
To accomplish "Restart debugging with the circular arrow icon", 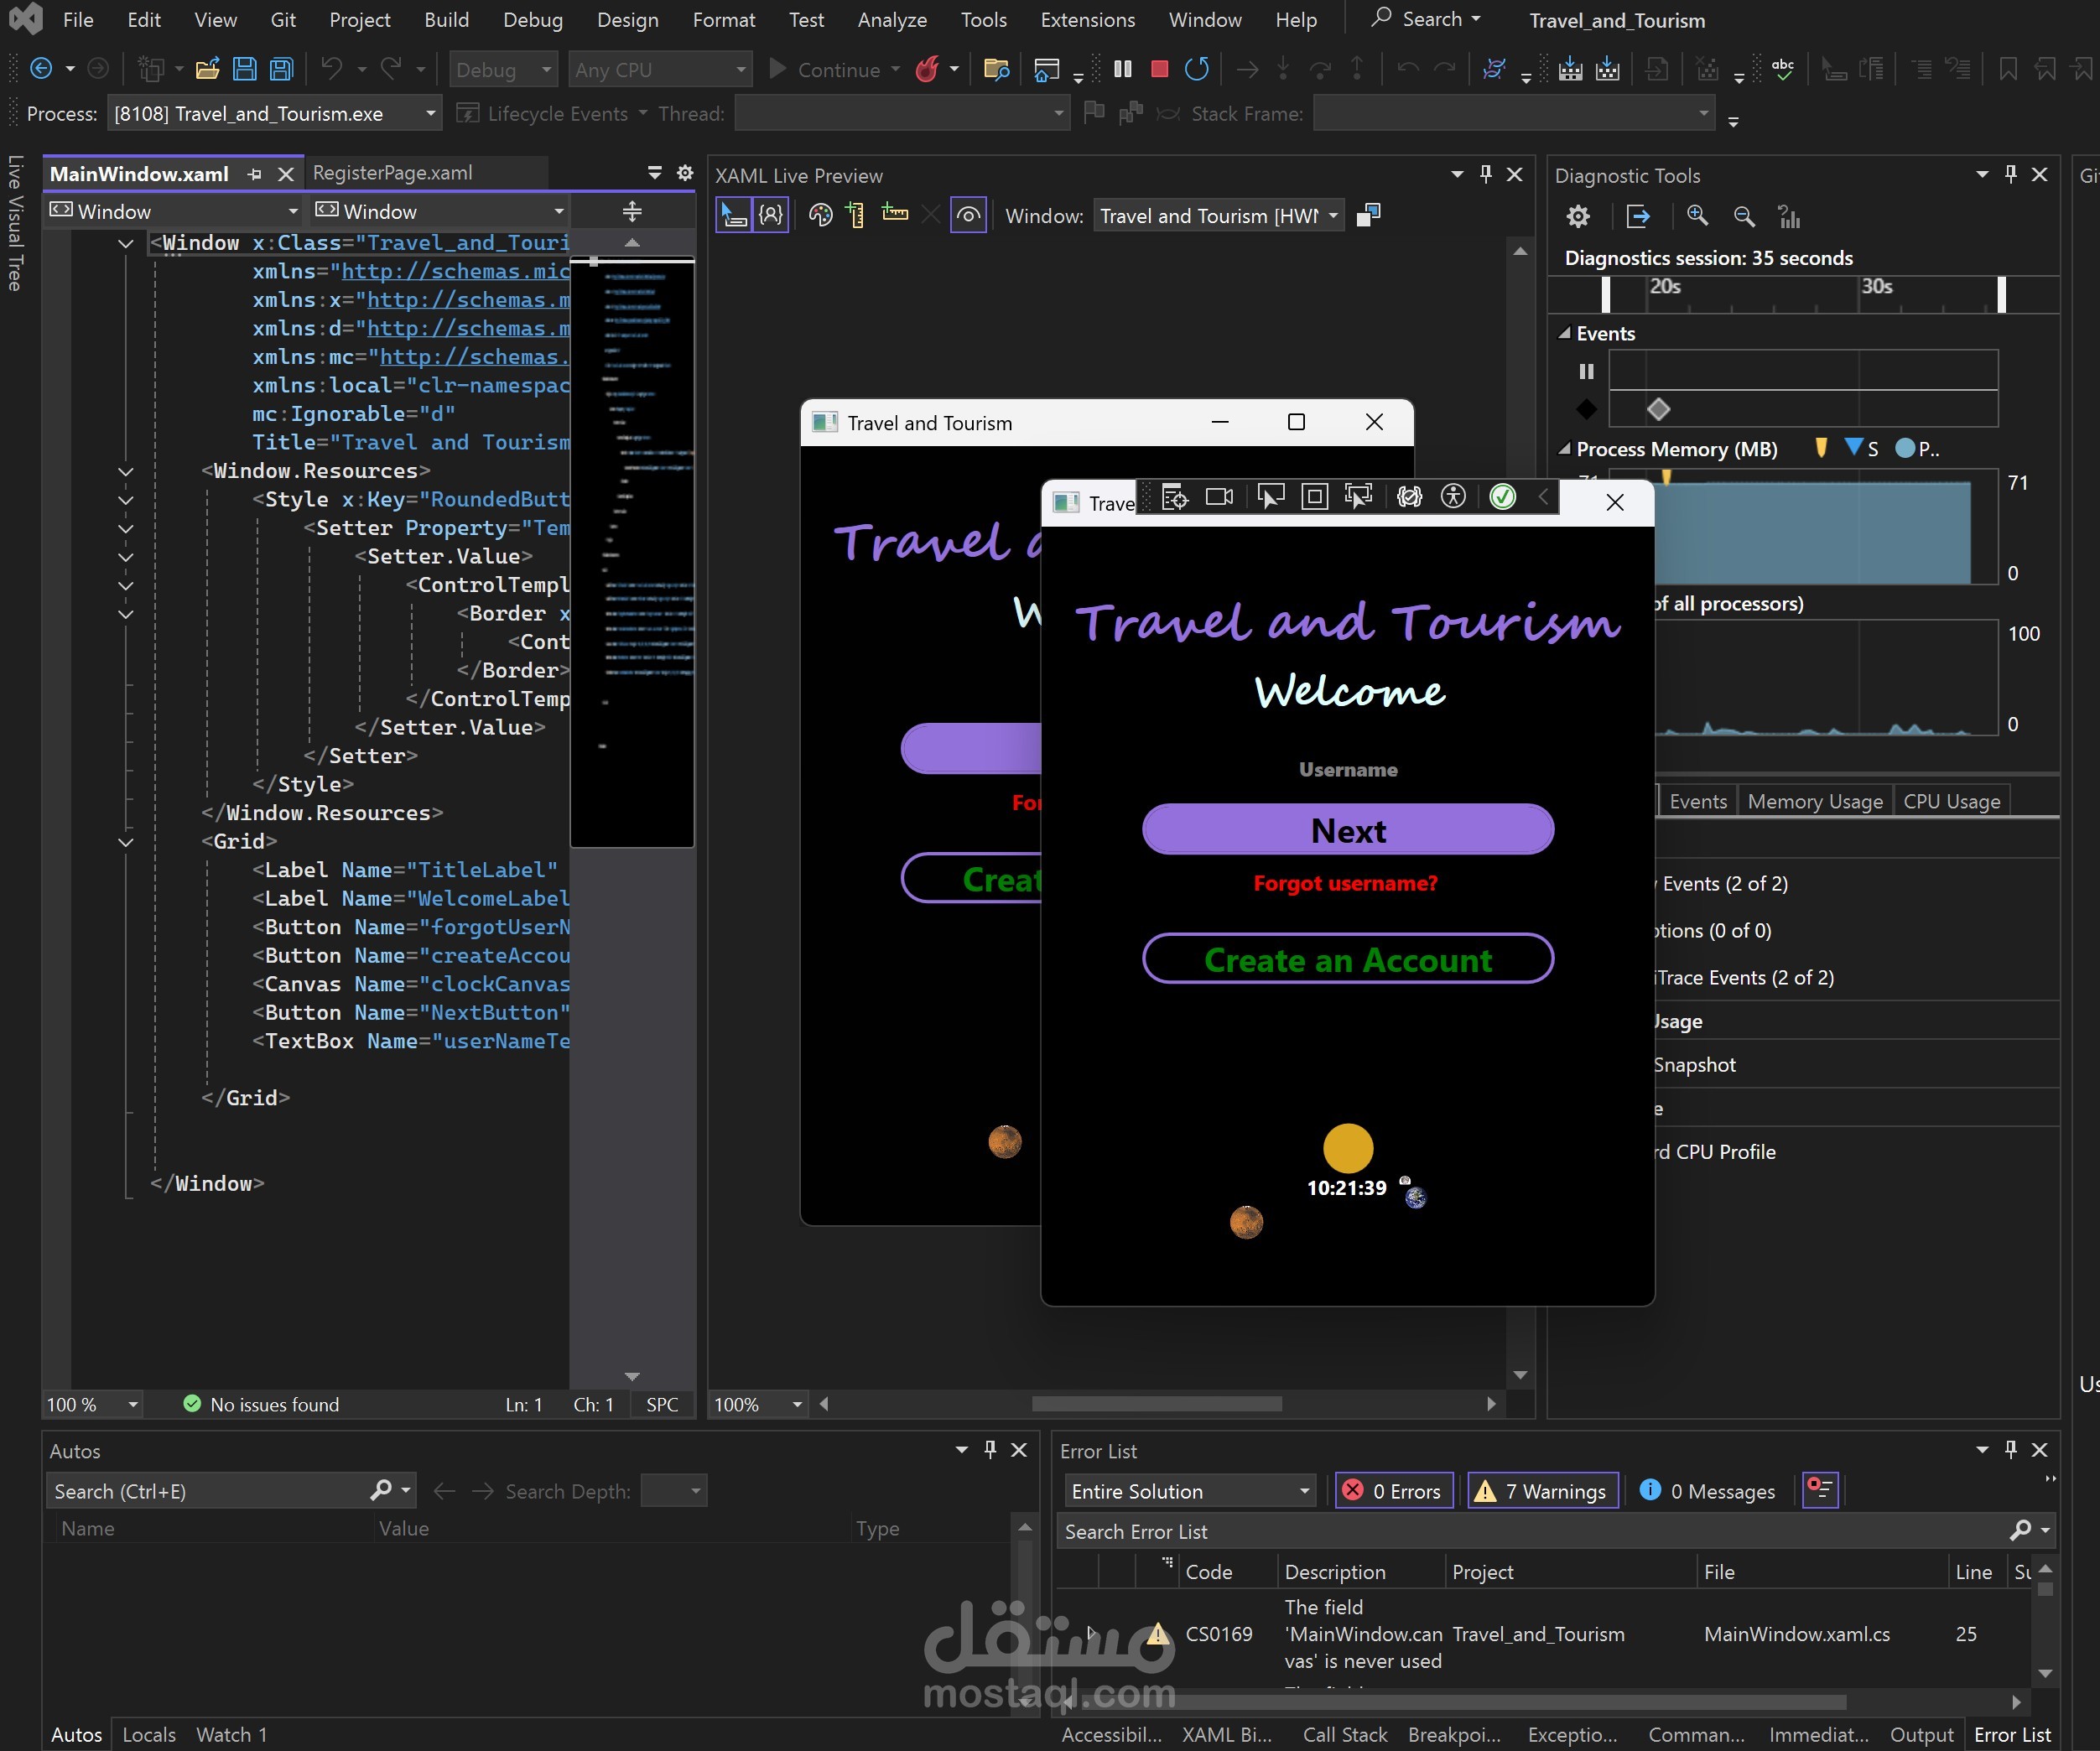I will 1196,69.
